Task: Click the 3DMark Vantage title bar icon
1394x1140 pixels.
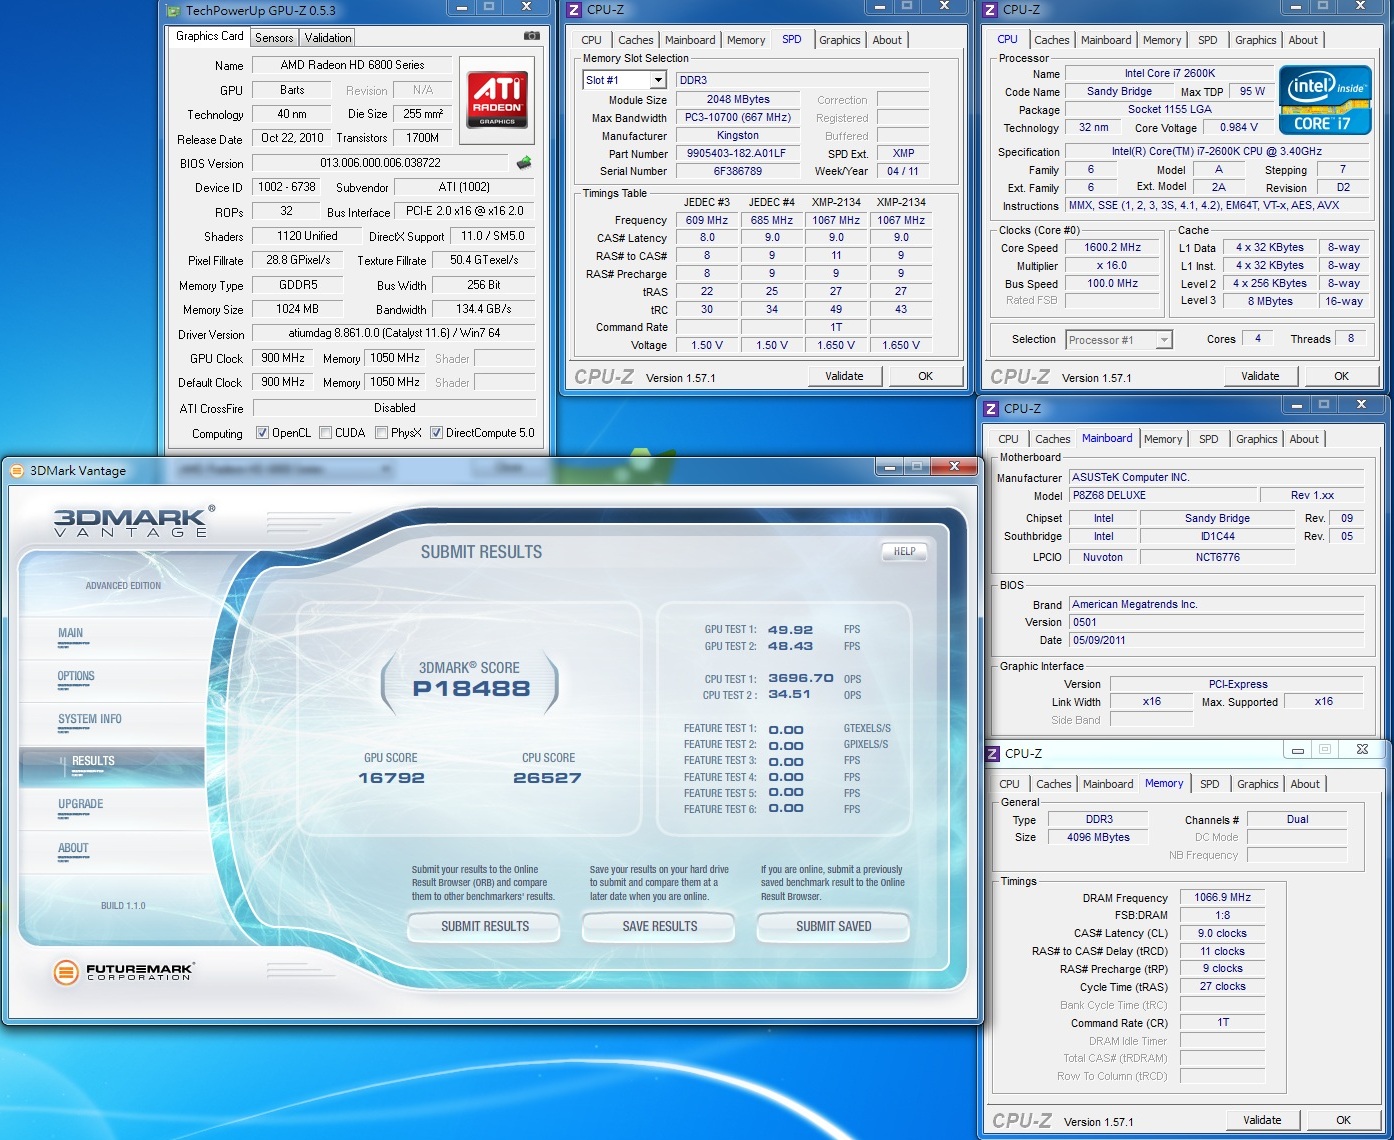Action: (17, 471)
